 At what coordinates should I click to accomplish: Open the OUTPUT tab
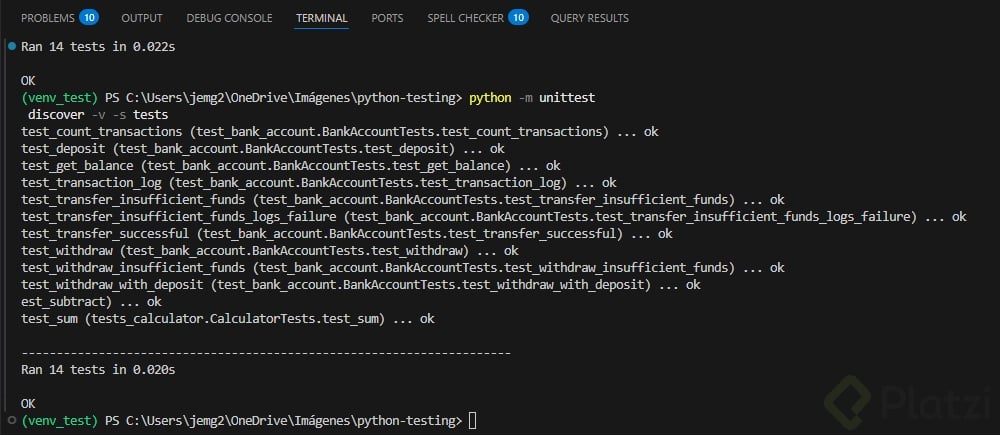[x=142, y=18]
